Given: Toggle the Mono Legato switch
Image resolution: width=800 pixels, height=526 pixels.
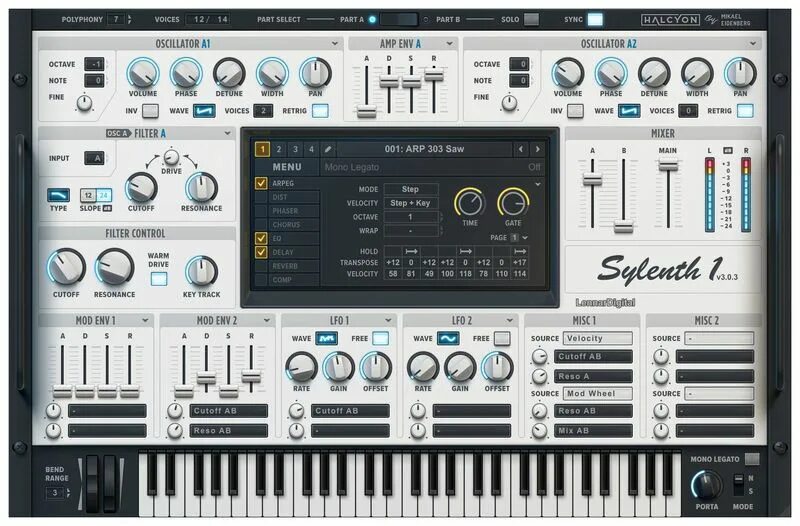Looking at the screenshot, I should coord(752,459).
